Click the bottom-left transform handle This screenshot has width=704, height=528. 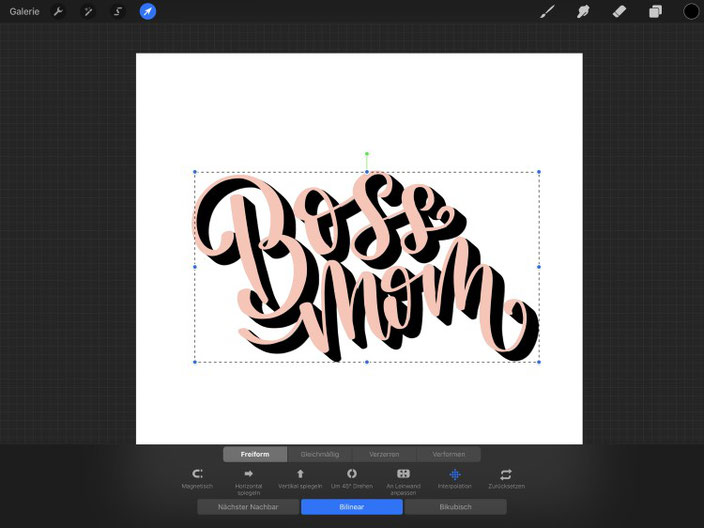(x=195, y=362)
